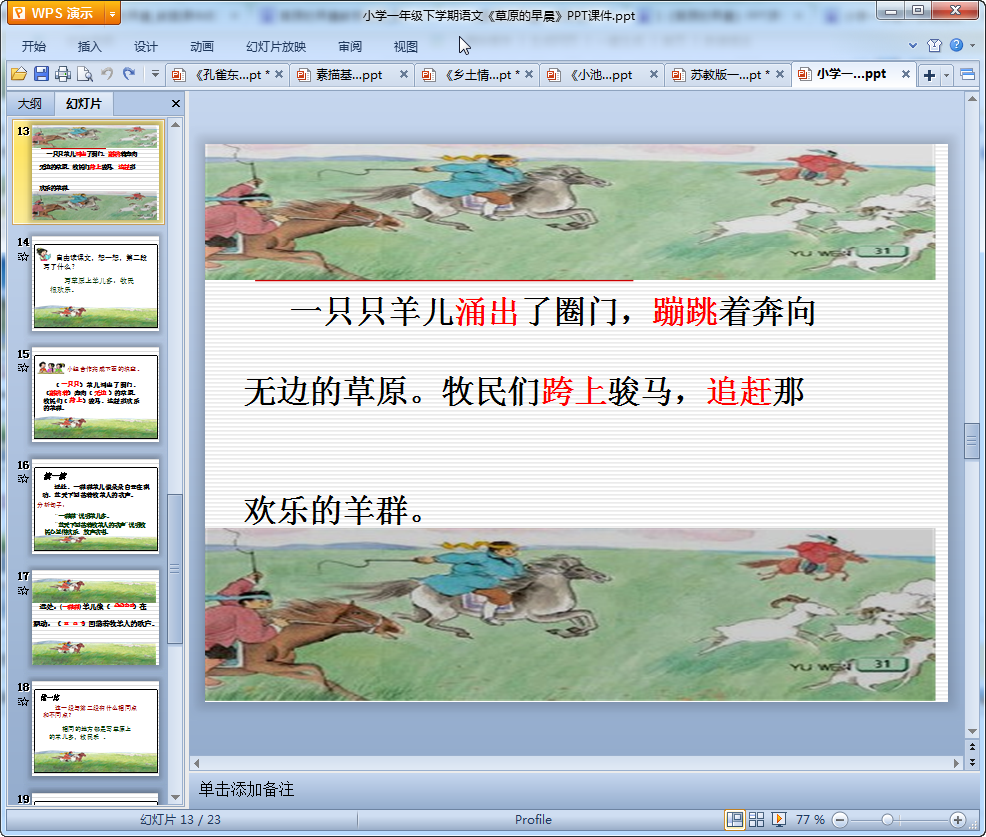Undo the last action

pyautogui.click(x=107, y=74)
